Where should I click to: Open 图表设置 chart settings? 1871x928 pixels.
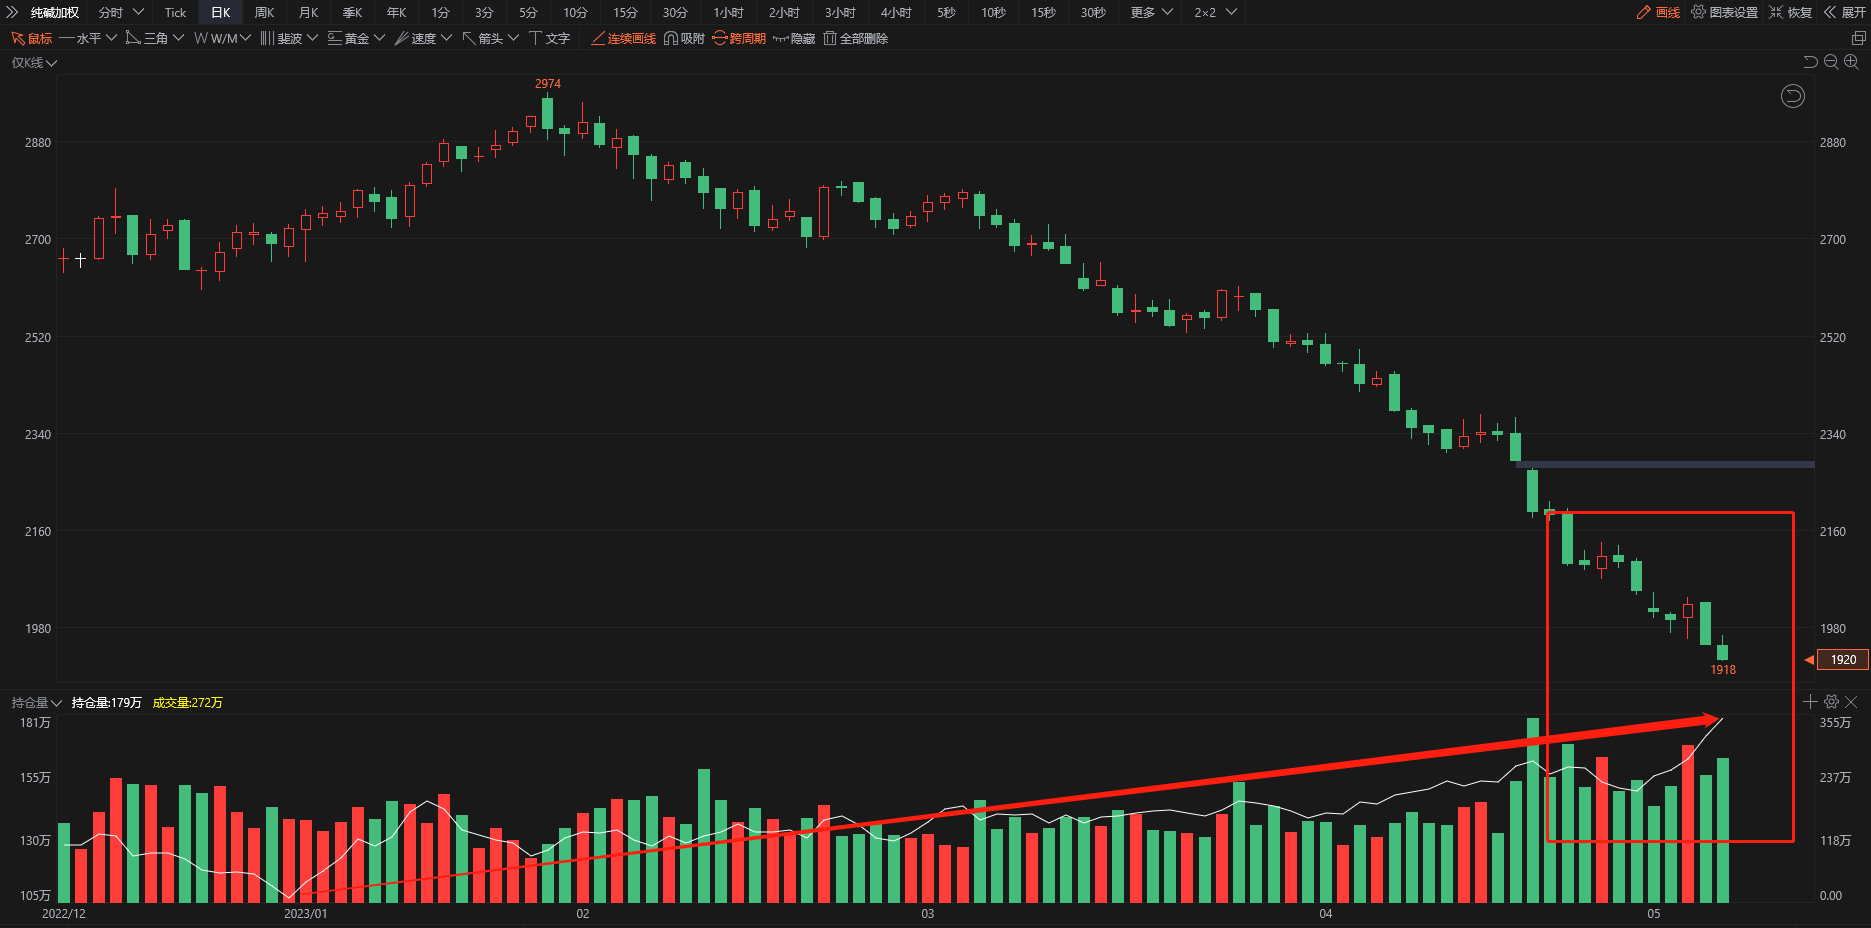[x=1724, y=12]
